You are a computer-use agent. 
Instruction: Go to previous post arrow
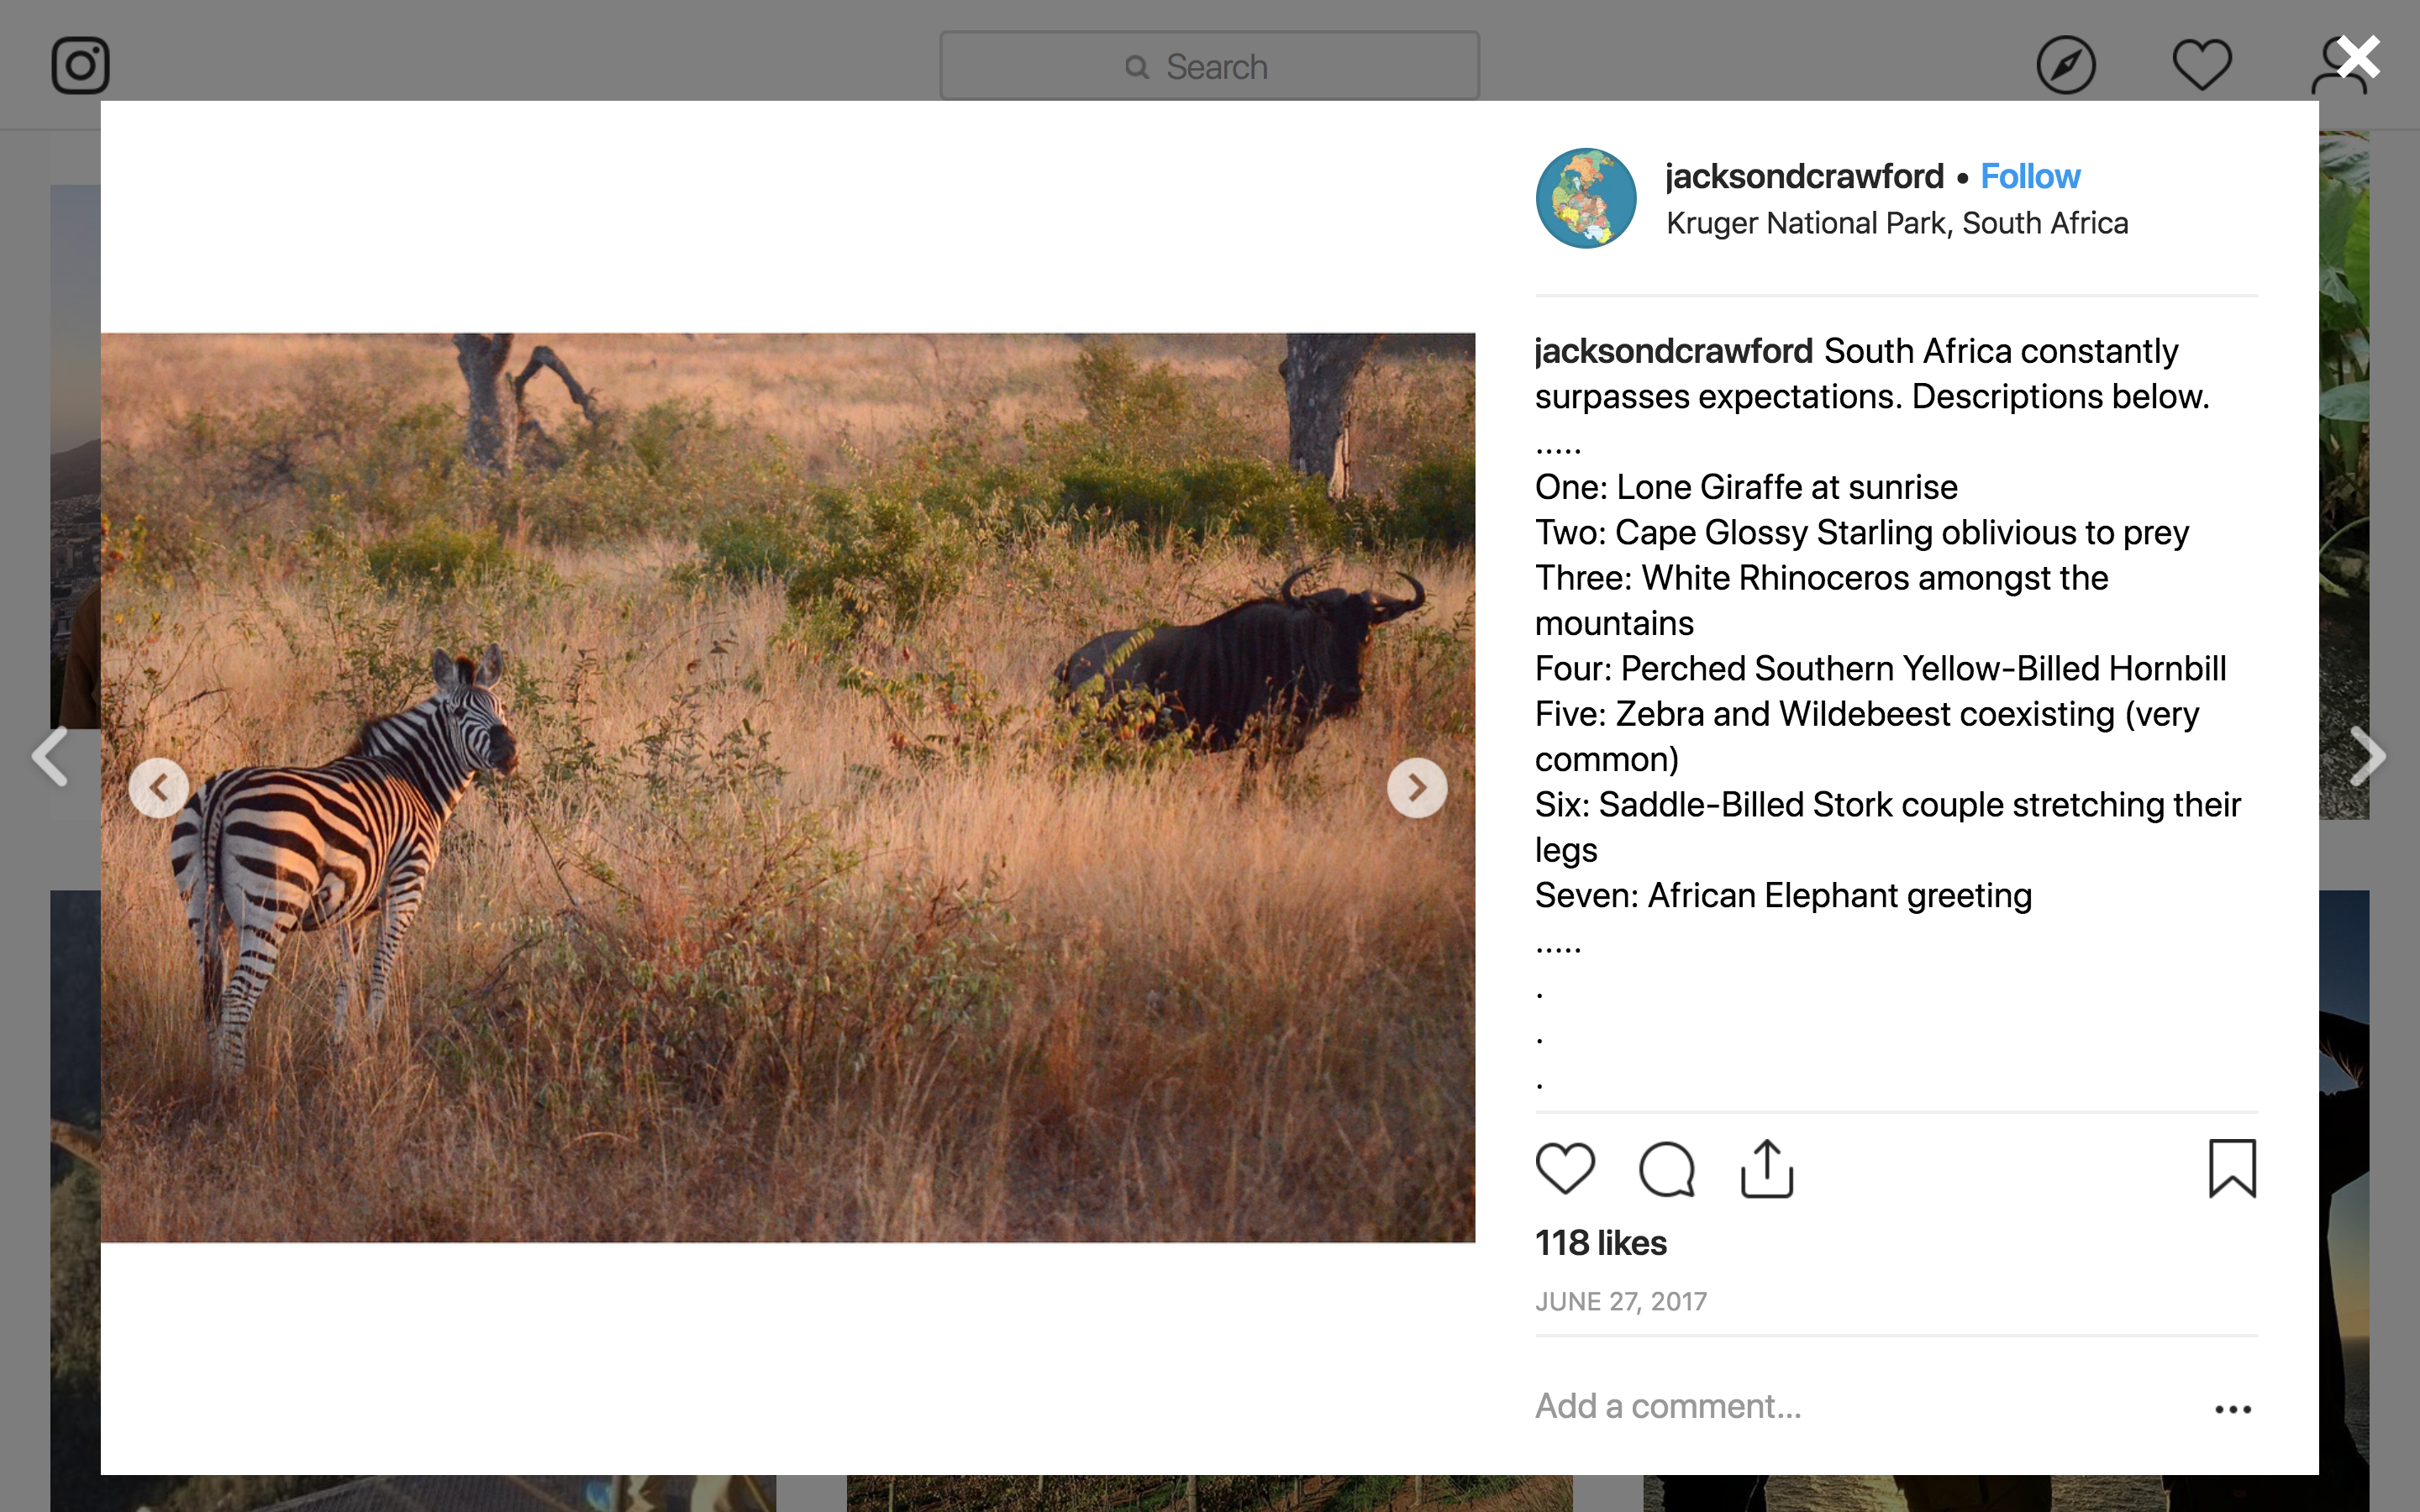[x=50, y=756]
